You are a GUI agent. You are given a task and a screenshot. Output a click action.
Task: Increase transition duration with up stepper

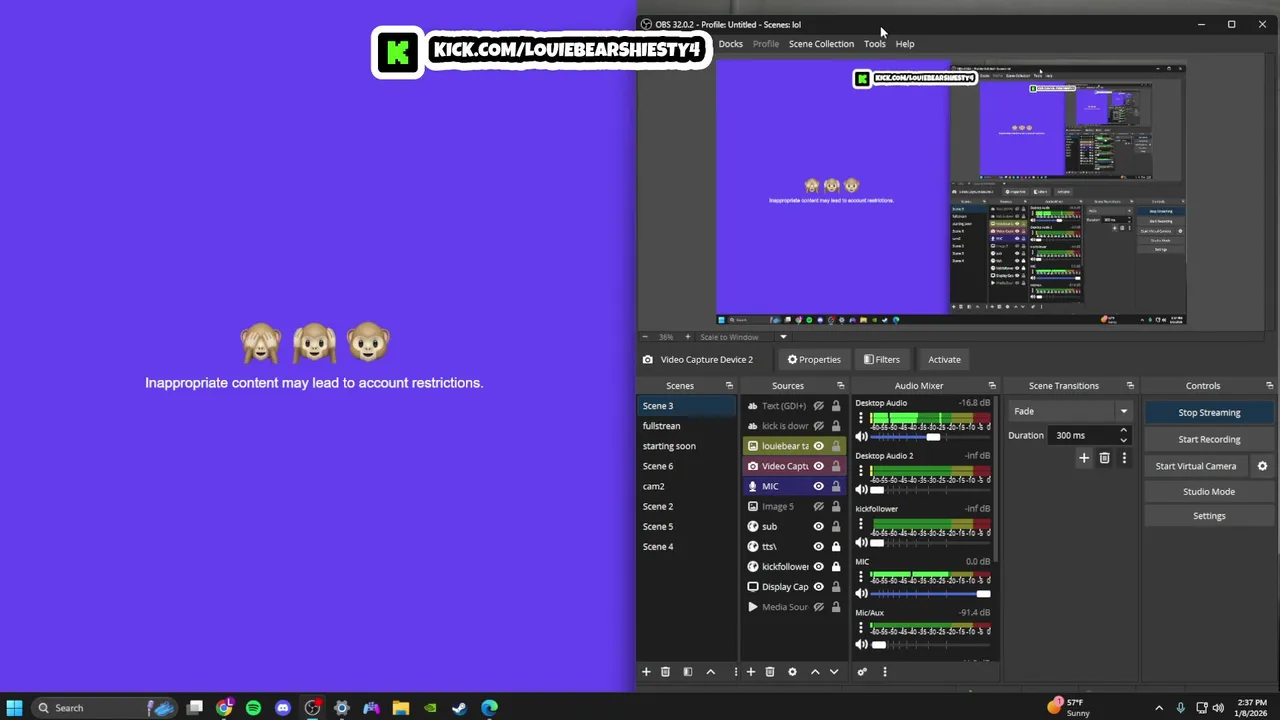(1123, 431)
